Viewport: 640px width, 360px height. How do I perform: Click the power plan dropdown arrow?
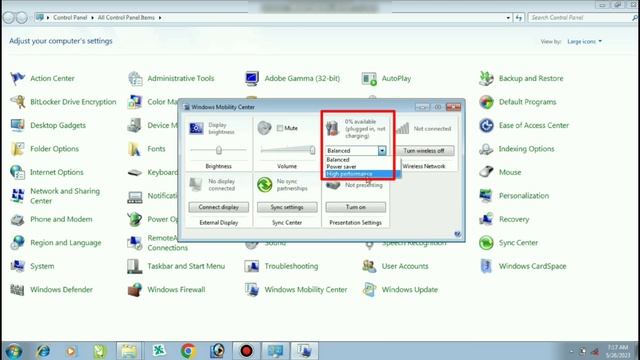click(x=382, y=151)
